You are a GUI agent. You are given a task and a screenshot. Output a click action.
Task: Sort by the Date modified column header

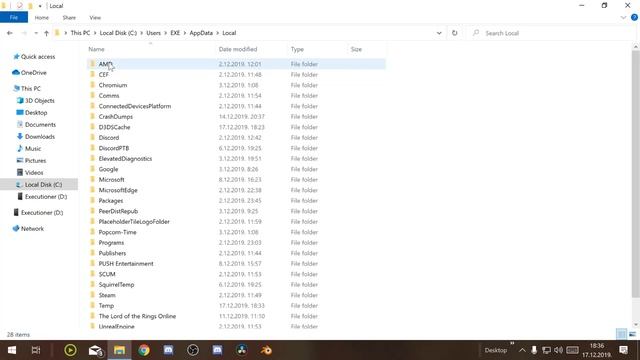(238, 49)
